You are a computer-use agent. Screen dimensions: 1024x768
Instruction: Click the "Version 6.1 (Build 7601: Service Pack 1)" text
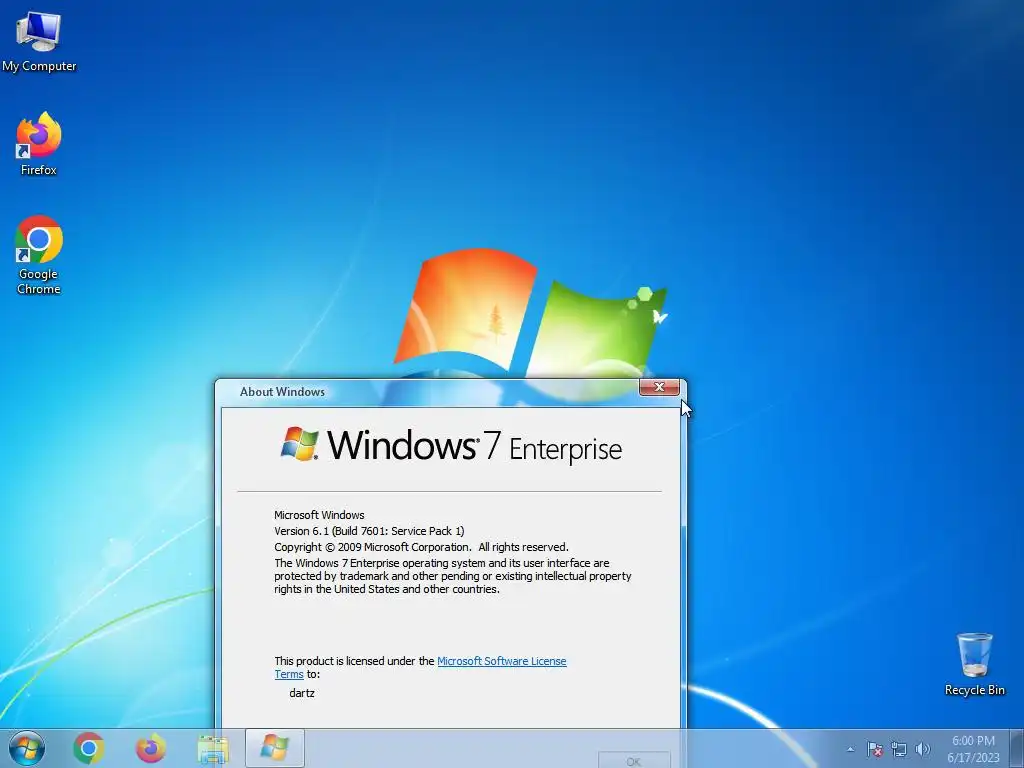point(370,531)
